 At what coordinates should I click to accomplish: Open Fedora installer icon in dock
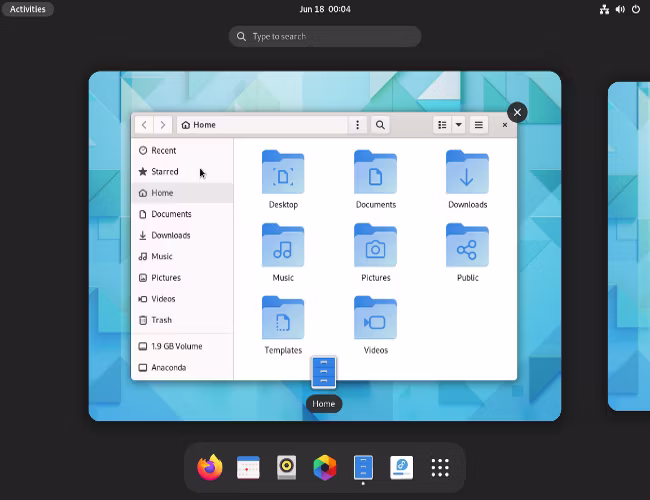[401, 467]
